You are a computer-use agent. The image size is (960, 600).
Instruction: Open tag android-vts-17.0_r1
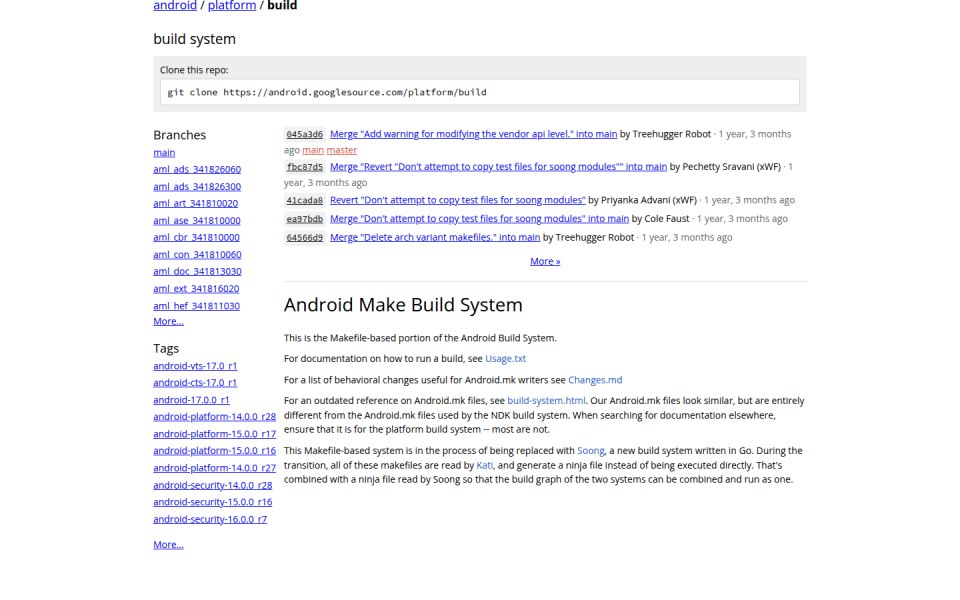195,366
